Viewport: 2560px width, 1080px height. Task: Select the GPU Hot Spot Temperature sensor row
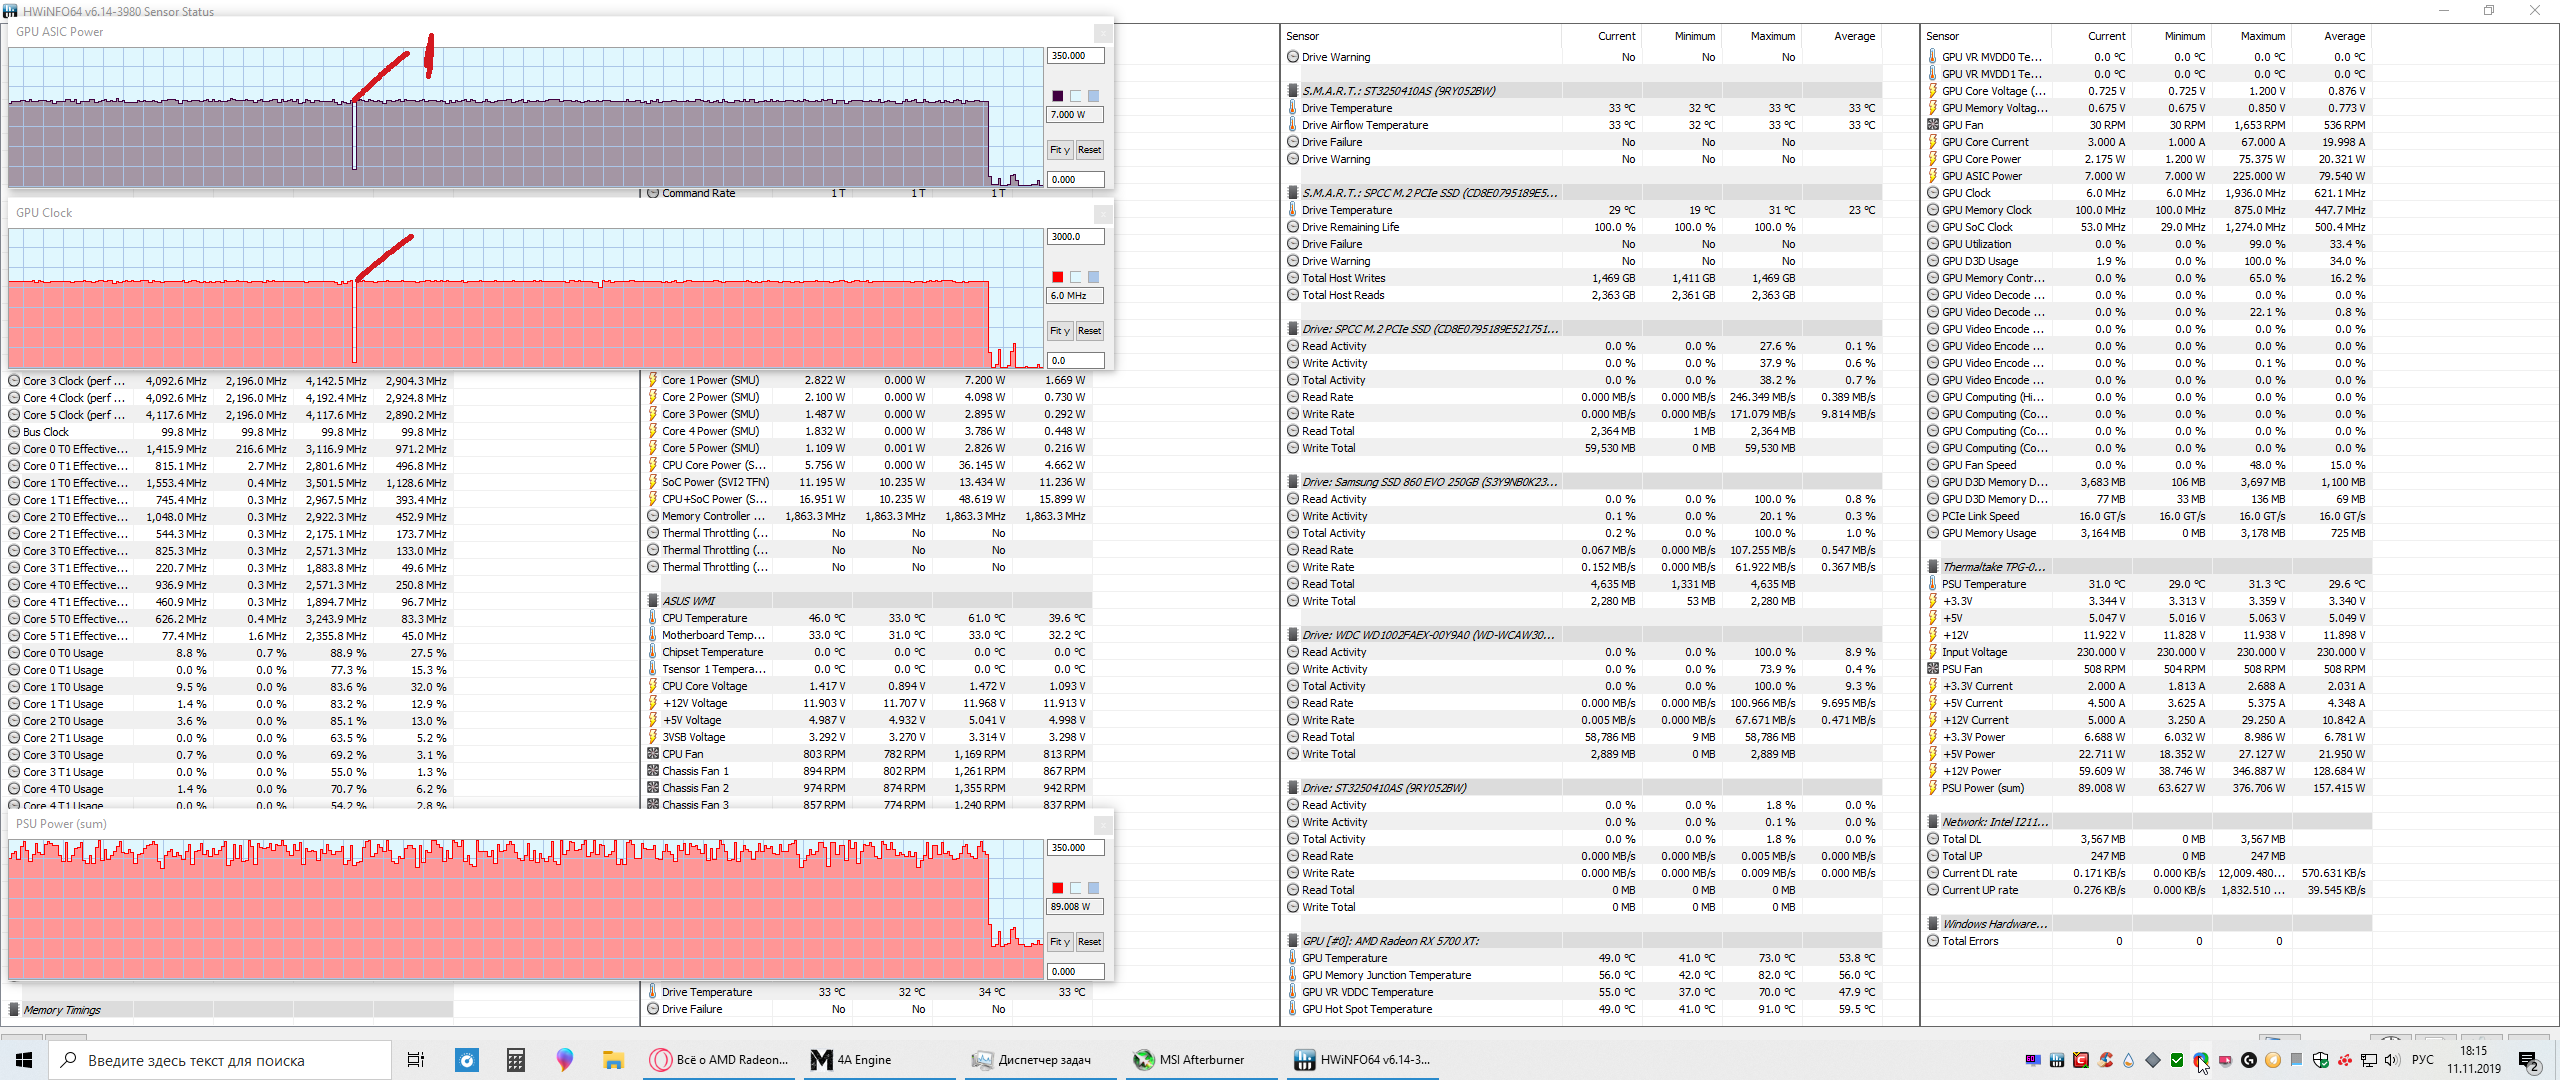click(1366, 1009)
